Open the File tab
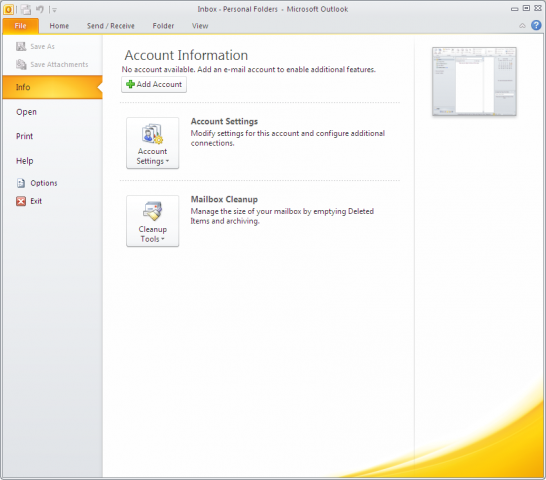This screenshot has width=546, height=480. click(21, 26)
